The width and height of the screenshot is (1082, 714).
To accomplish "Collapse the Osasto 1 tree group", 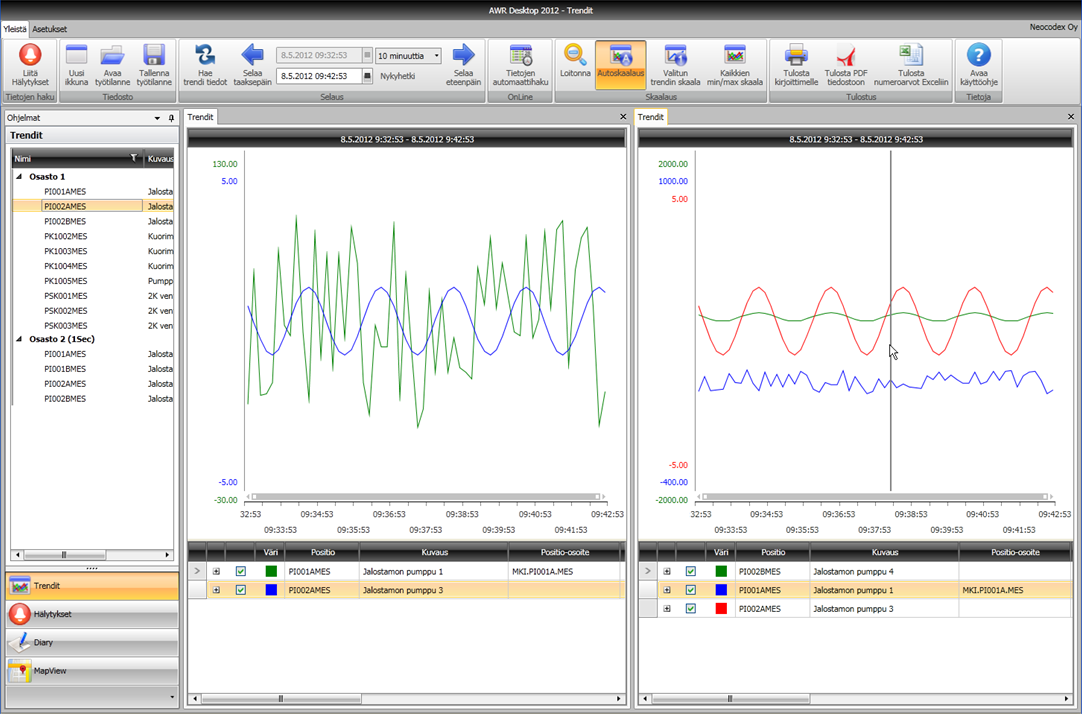I will (18, 176).
